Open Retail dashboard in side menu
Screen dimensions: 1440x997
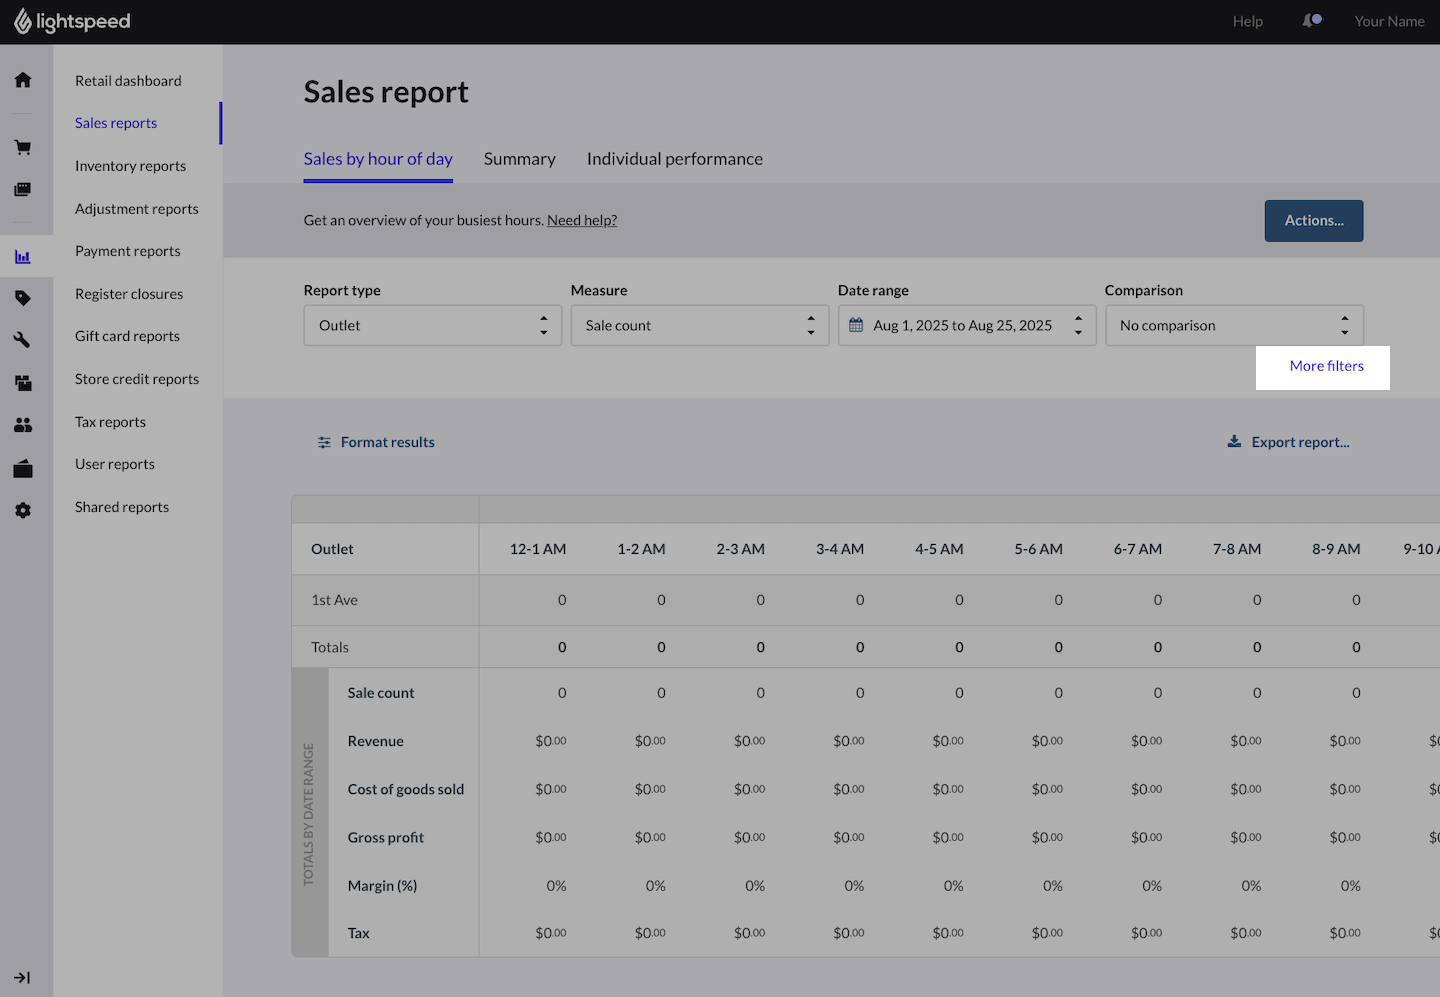(x=128, y=81)
